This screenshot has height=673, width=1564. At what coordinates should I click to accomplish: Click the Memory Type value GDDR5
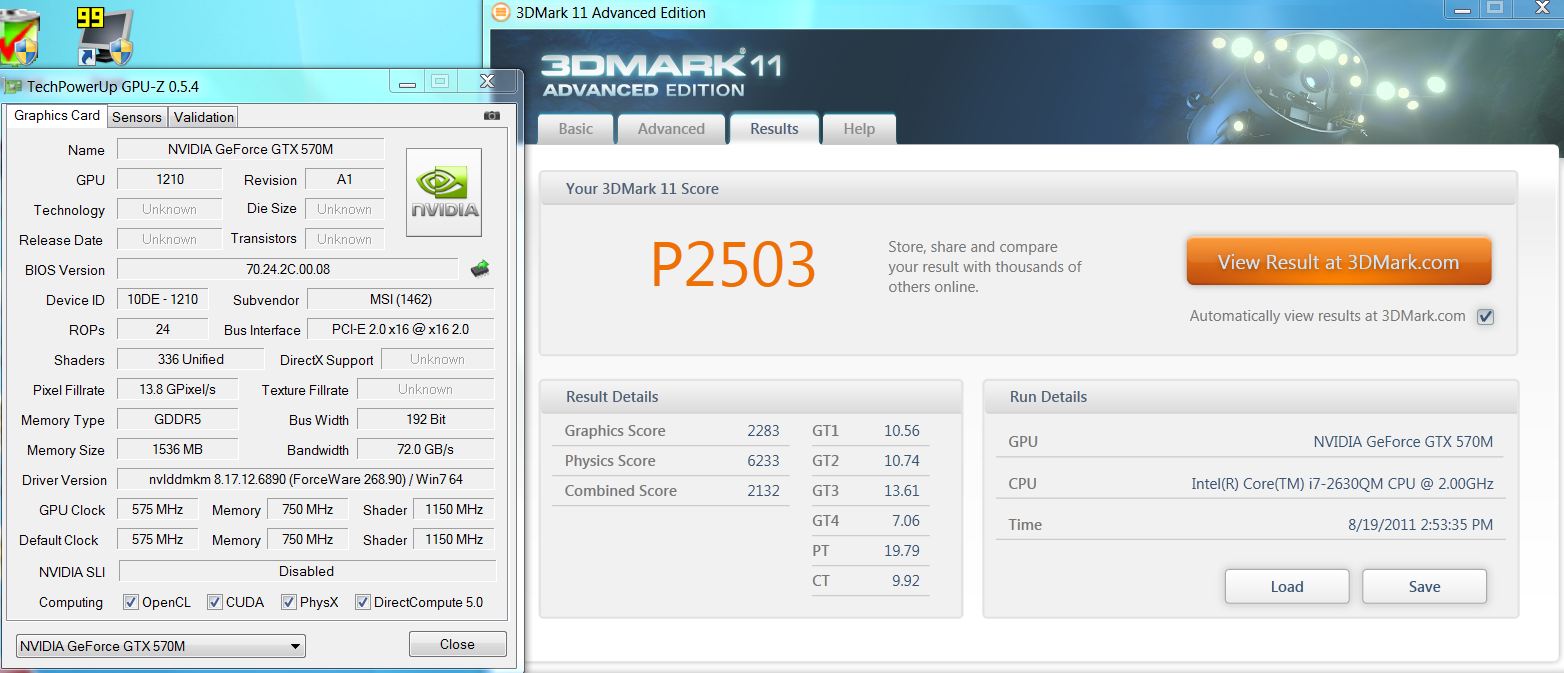coord(178,419)
